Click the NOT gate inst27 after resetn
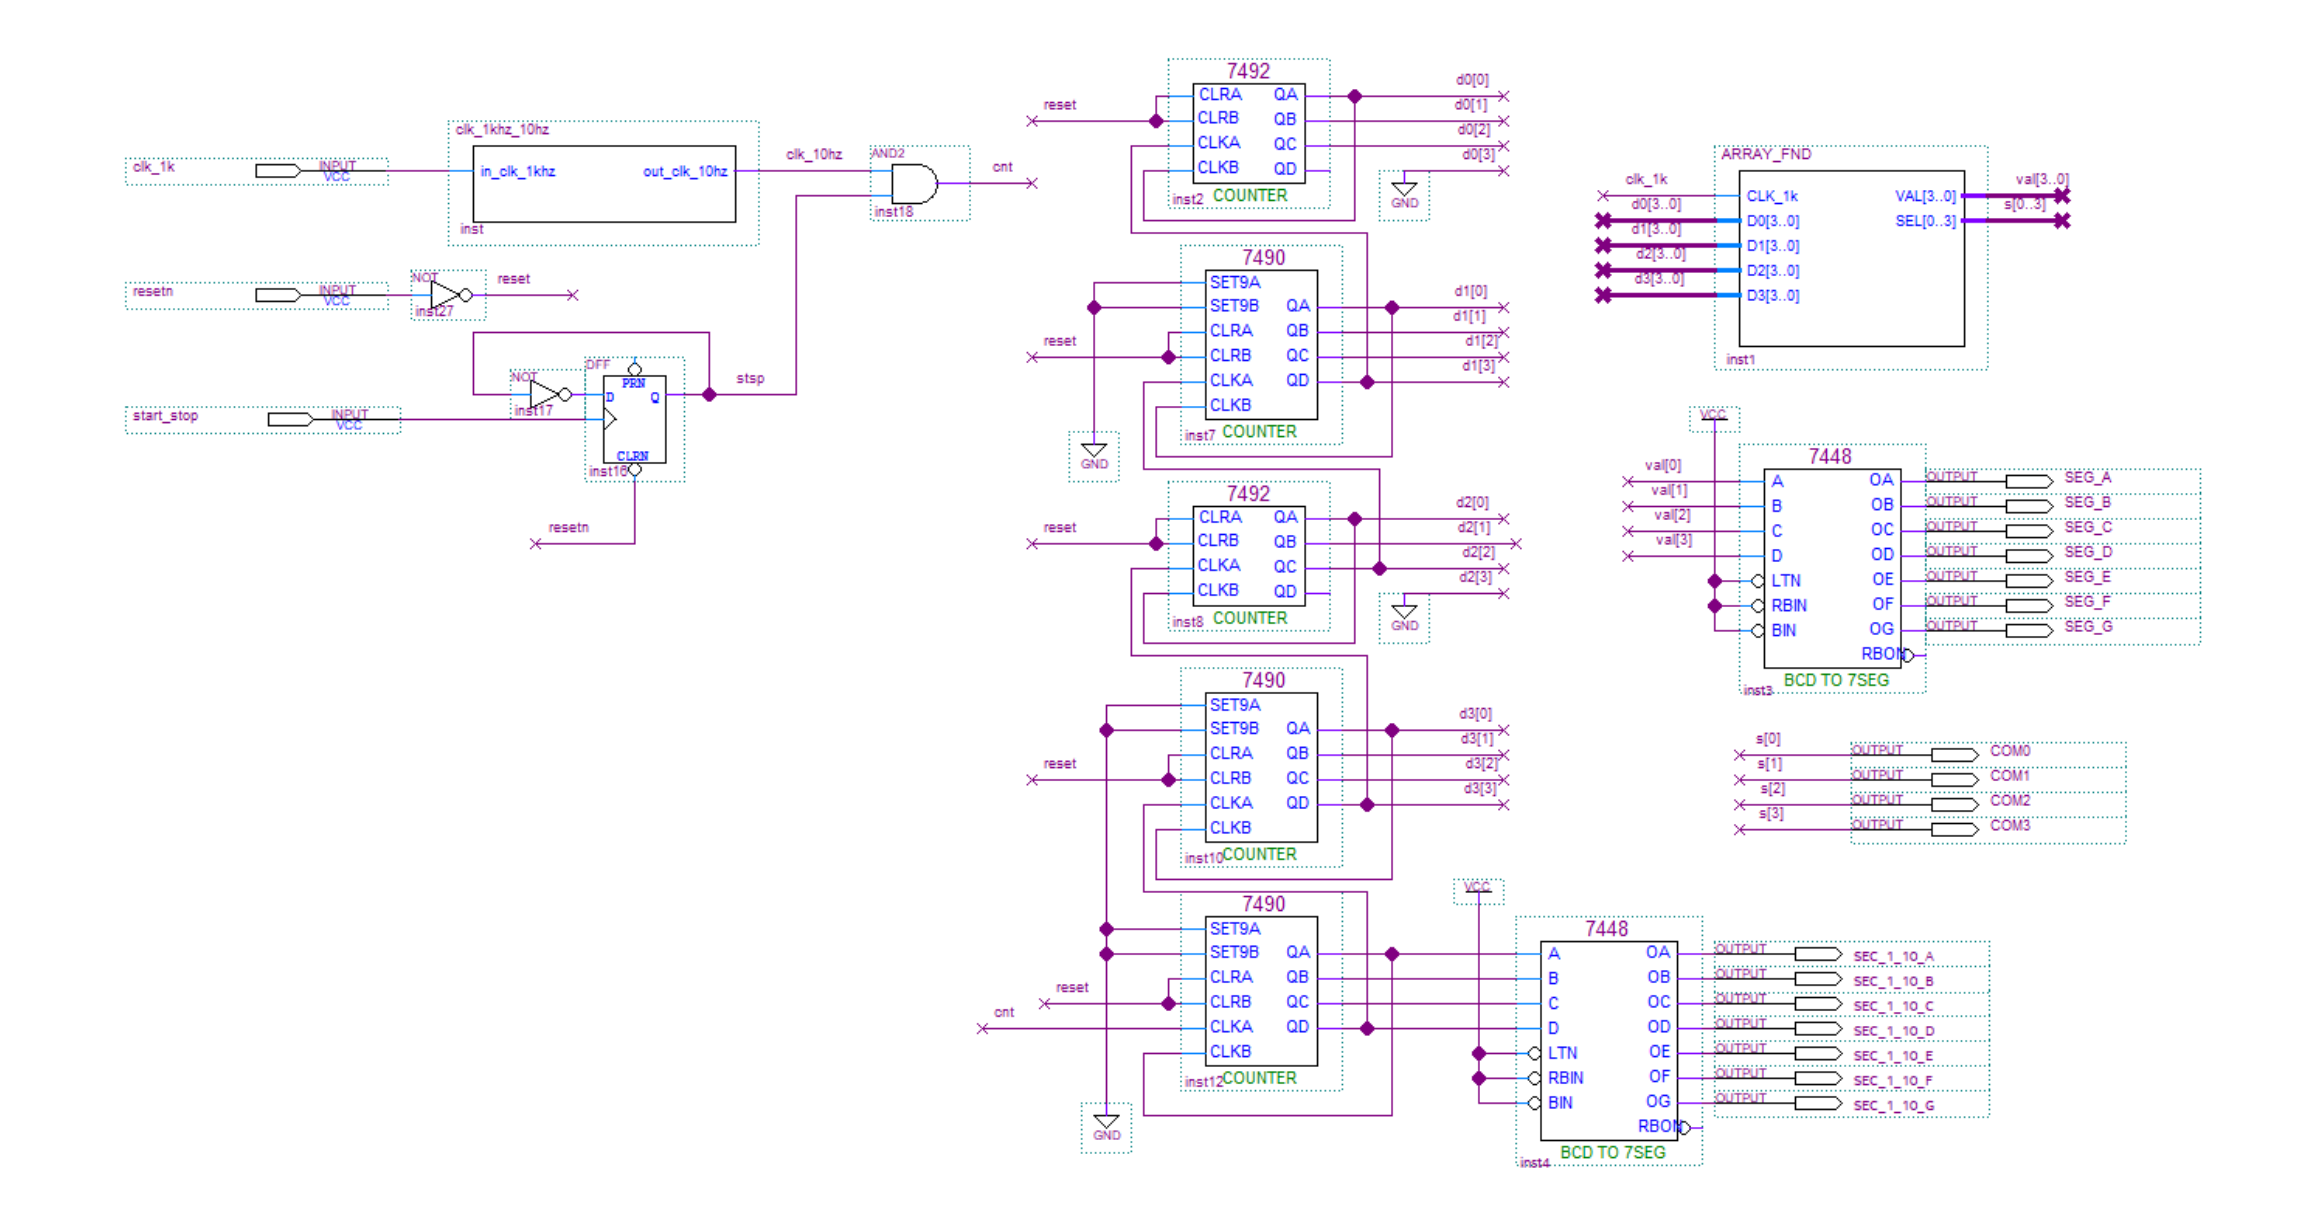Image resolution: width=2323 pixels, height=1213 pixels. point(447,295)
